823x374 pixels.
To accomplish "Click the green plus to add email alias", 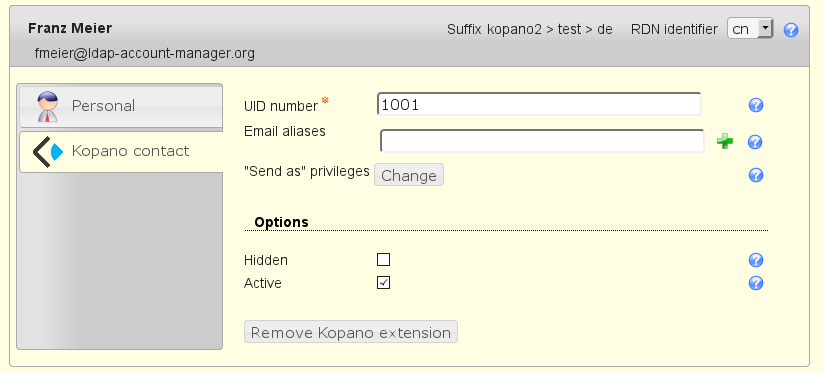I will [x=725, y=142].
